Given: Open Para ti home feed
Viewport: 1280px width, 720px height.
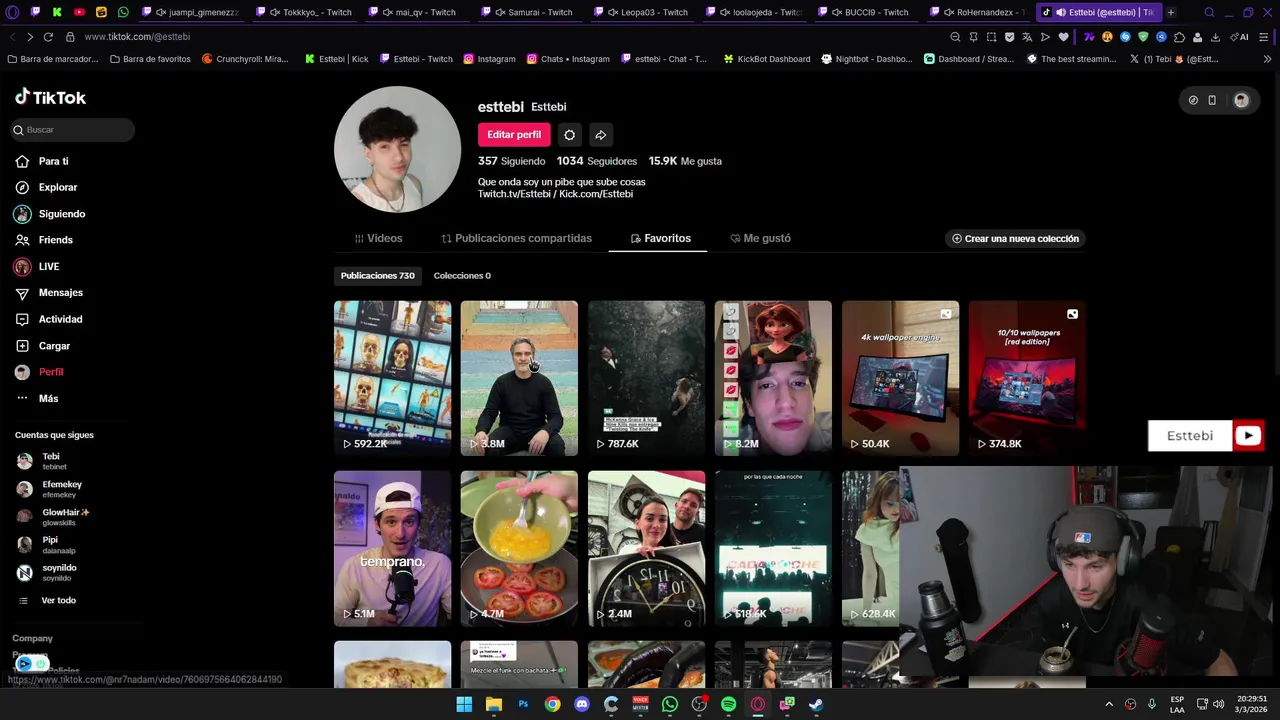Looking at the screenshot, I should pos(42,161).
